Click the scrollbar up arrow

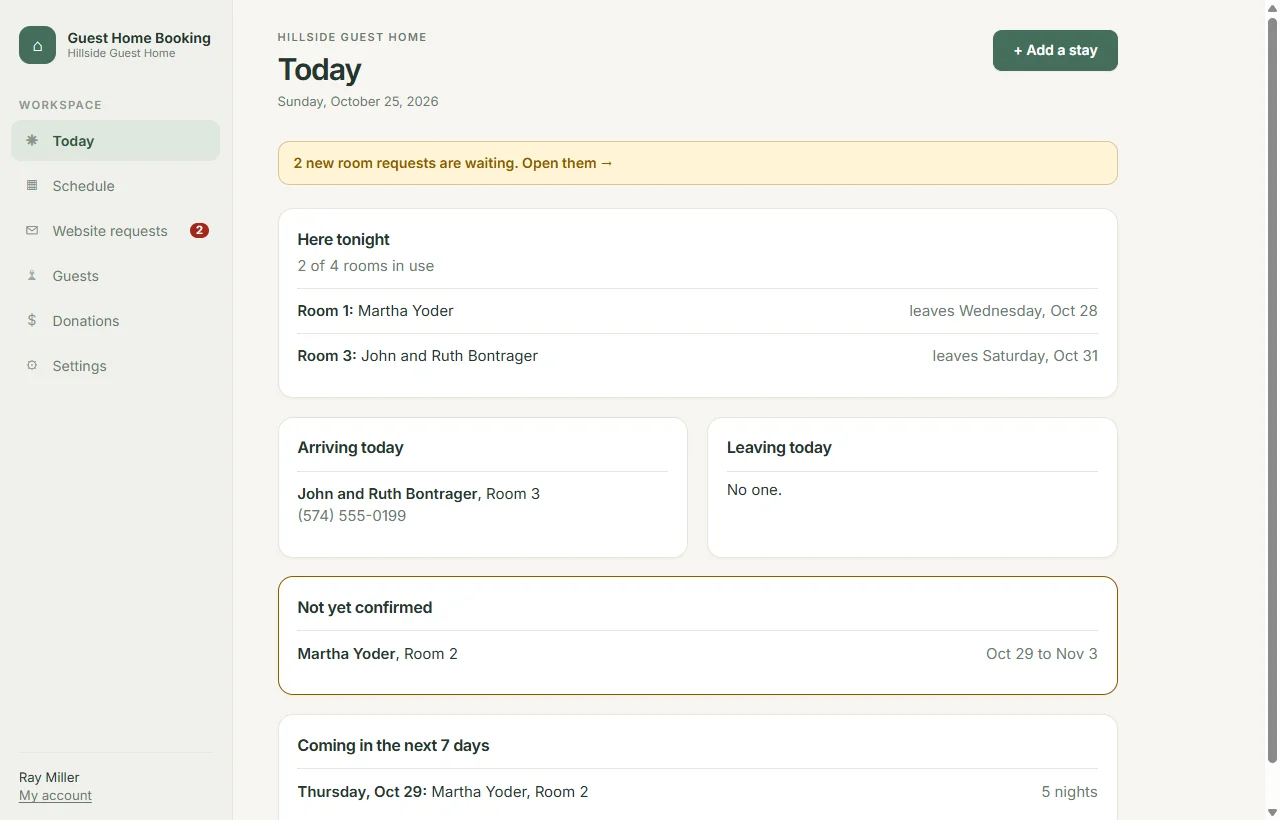pyautogui.click(x=1272, y=7)
